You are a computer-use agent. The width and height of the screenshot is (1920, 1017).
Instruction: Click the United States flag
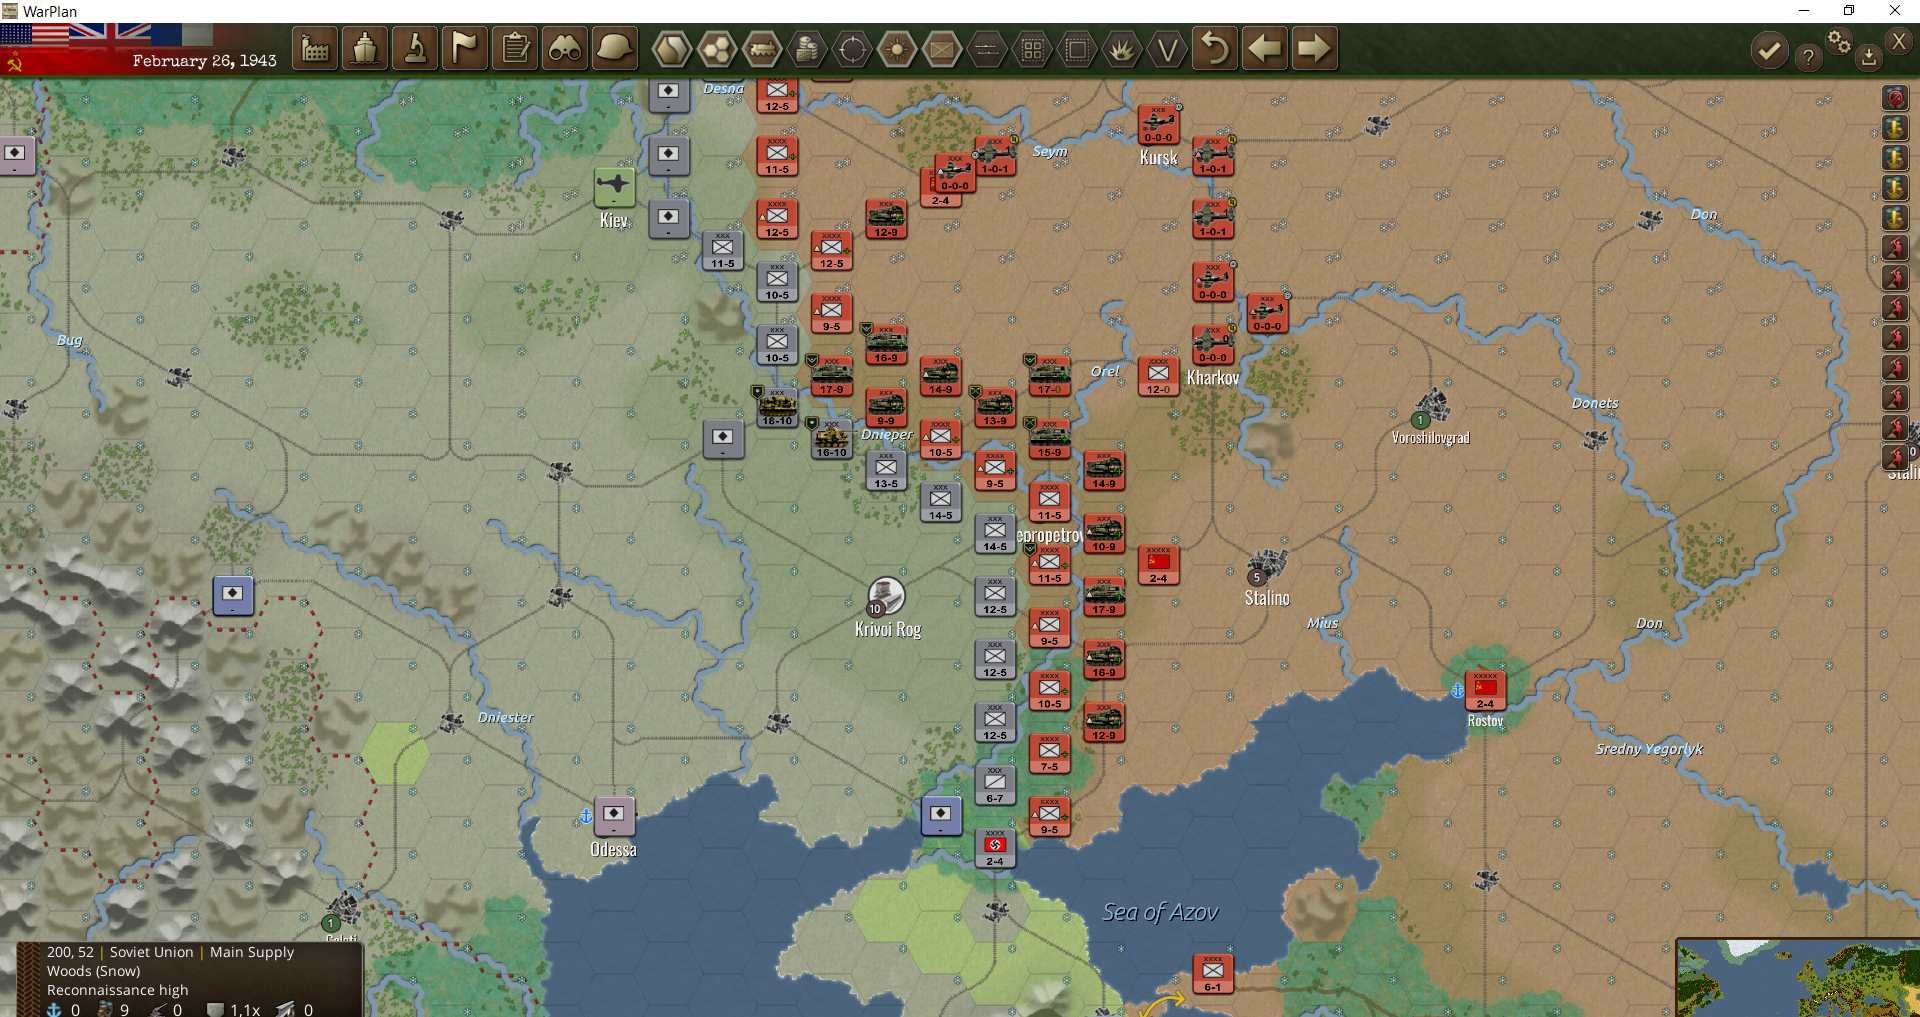pyautogui.click(x=34, y=35)
